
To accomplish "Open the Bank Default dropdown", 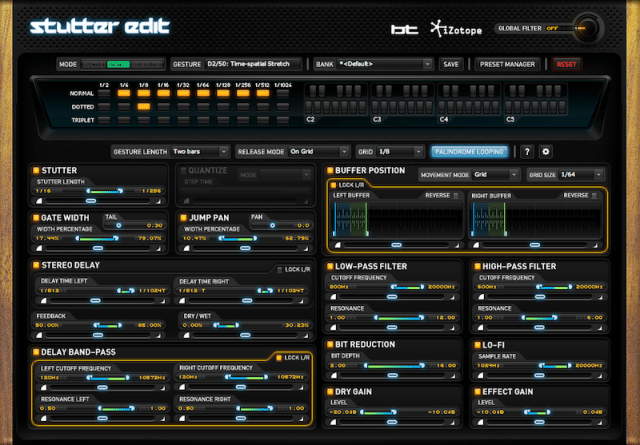I will pyautogui.click(x=384, y=64).
